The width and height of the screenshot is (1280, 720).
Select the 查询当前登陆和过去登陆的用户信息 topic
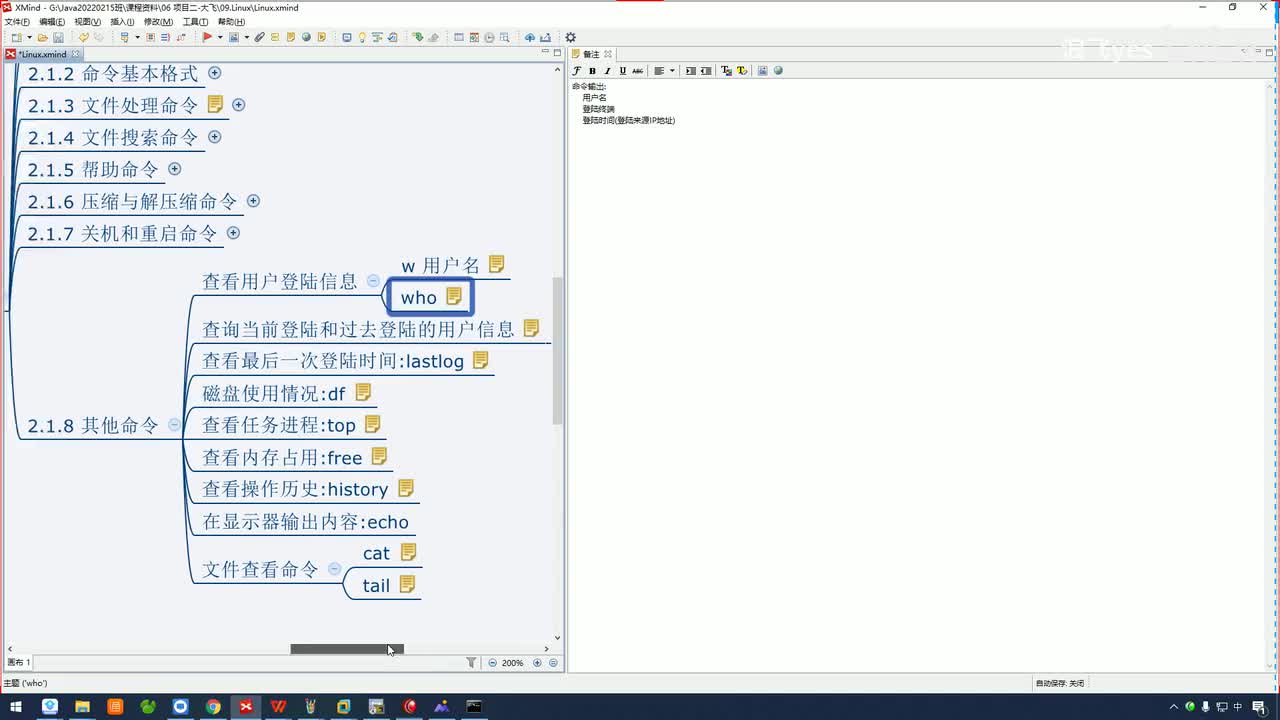point(358,329)
